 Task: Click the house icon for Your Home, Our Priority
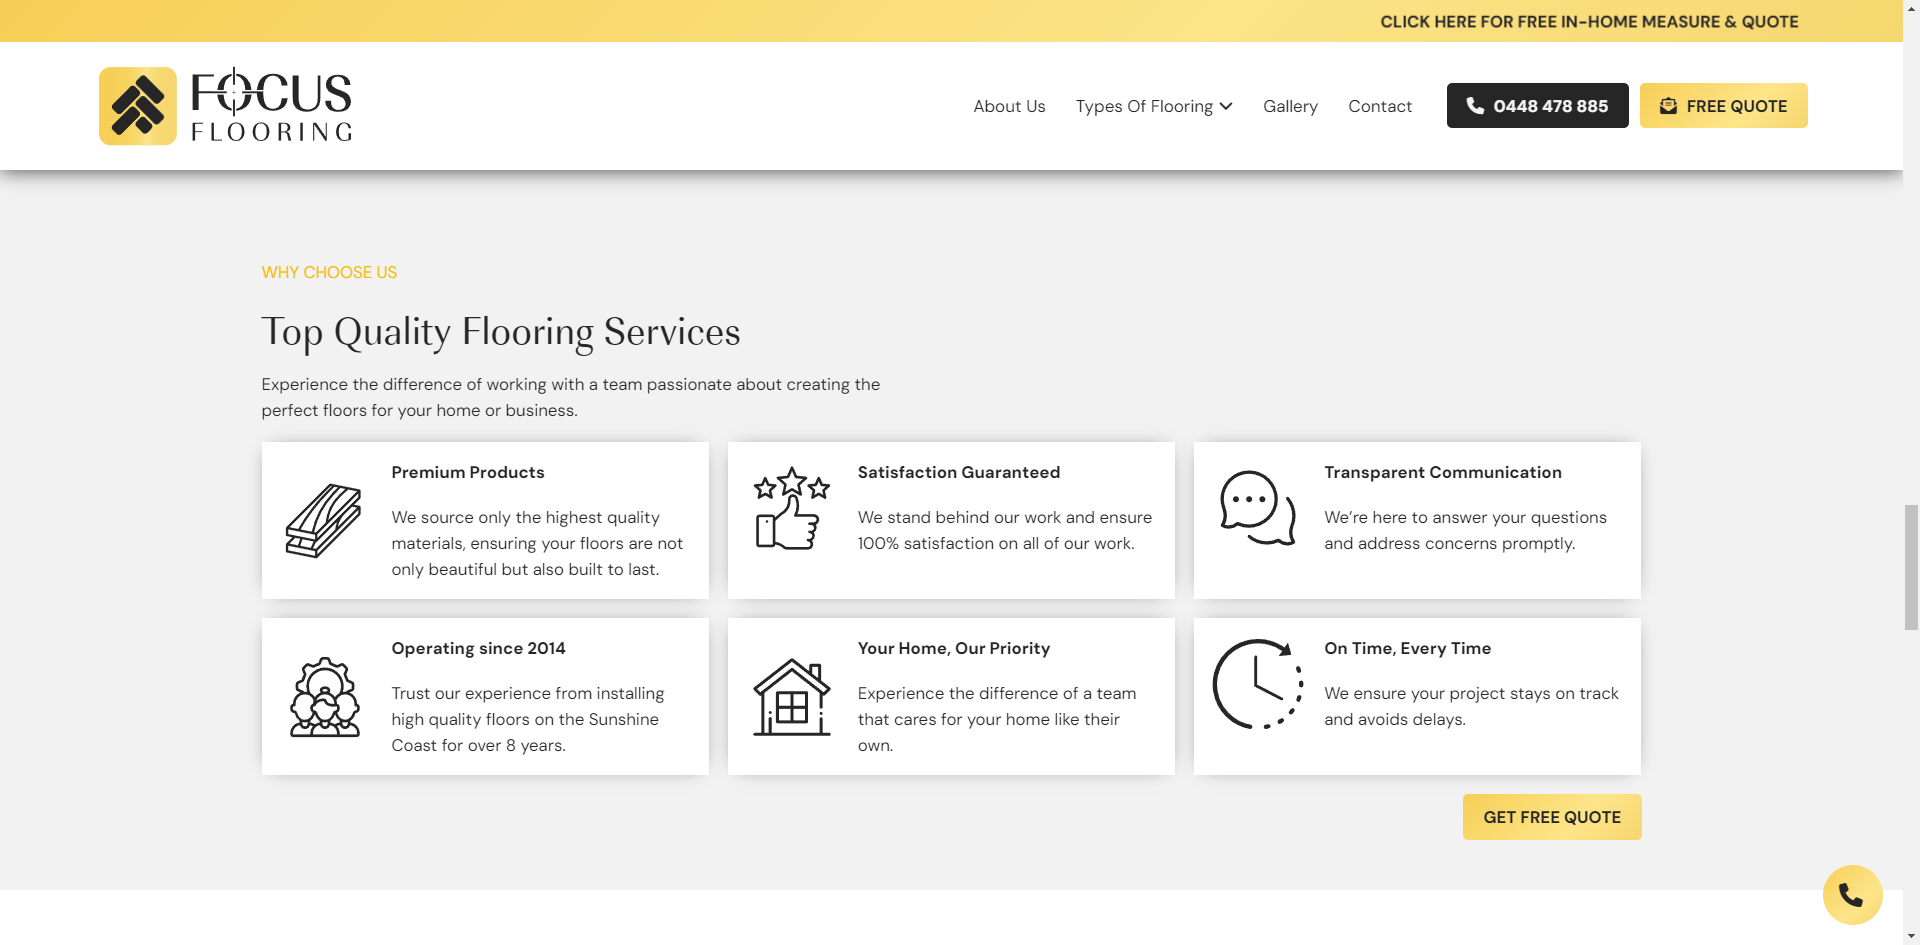point(791,697)
